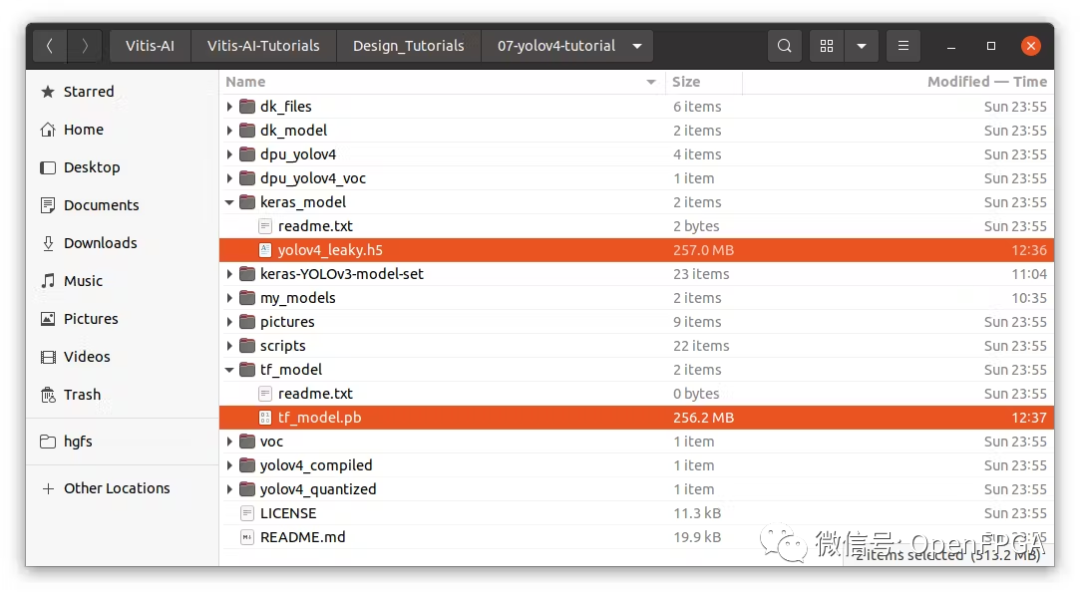Open Other Locations in sidebar
The width and height of the screenshot is (1080, 595).
point(116,489)
